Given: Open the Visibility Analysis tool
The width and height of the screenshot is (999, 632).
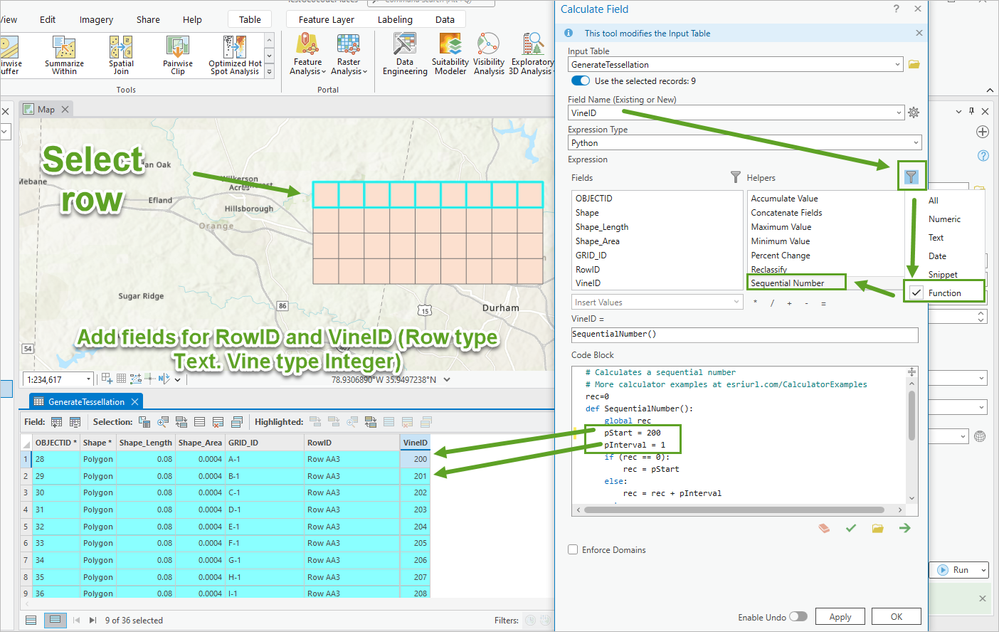Looking at the screenshot, I should (489, 55).
